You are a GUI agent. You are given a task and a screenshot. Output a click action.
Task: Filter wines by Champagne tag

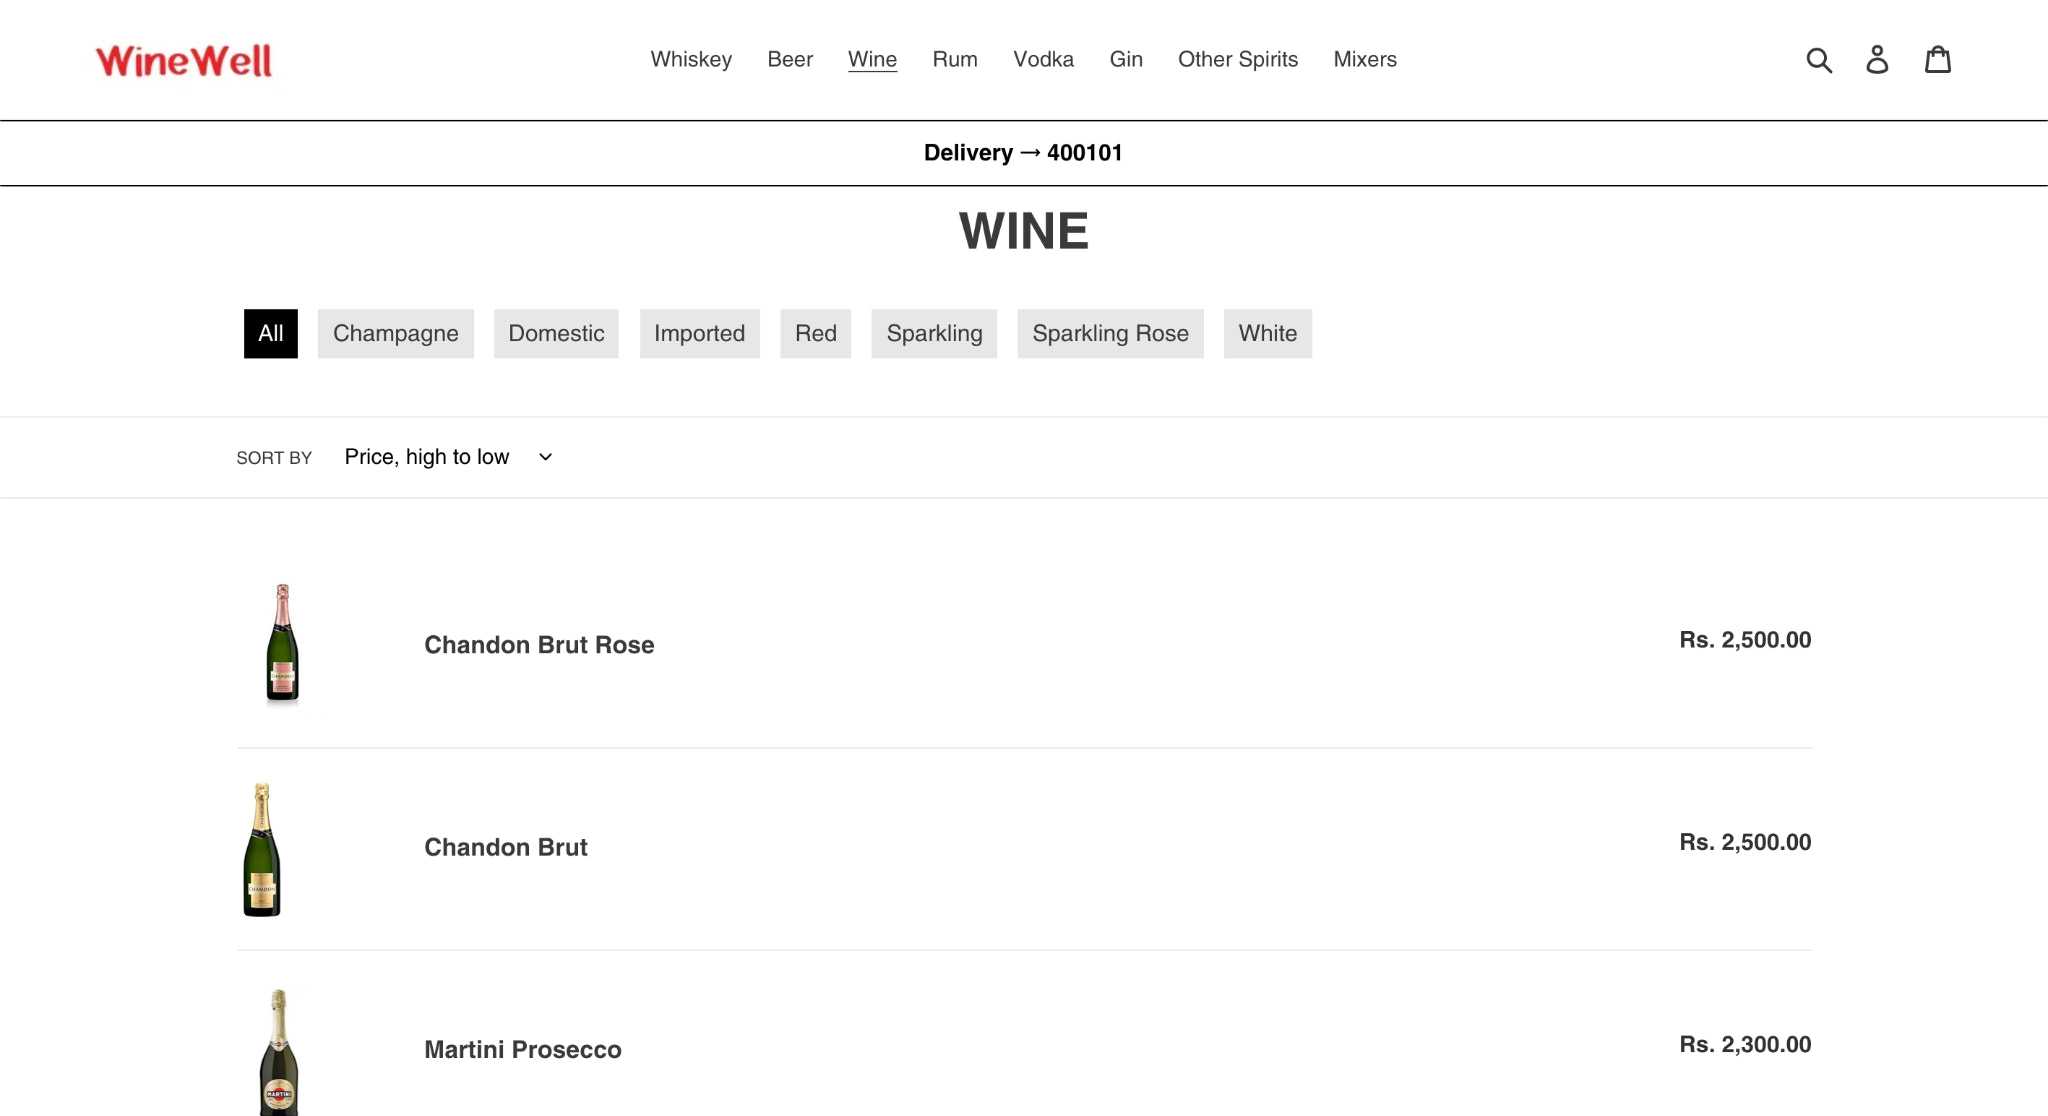point(395,333)
